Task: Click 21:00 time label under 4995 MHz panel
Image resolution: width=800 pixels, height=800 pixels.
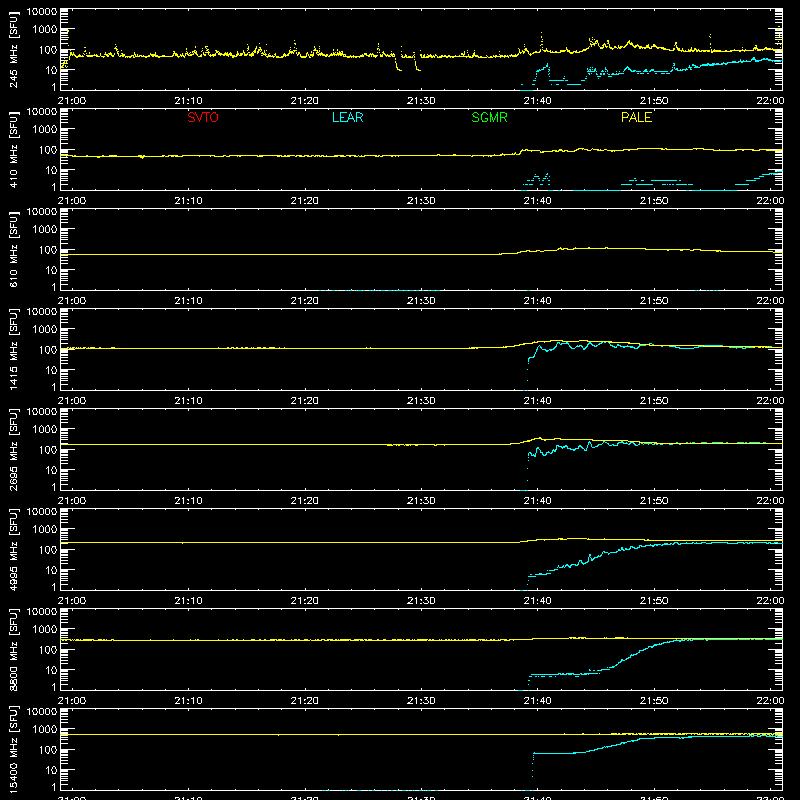Action: (x=71, y=601)
